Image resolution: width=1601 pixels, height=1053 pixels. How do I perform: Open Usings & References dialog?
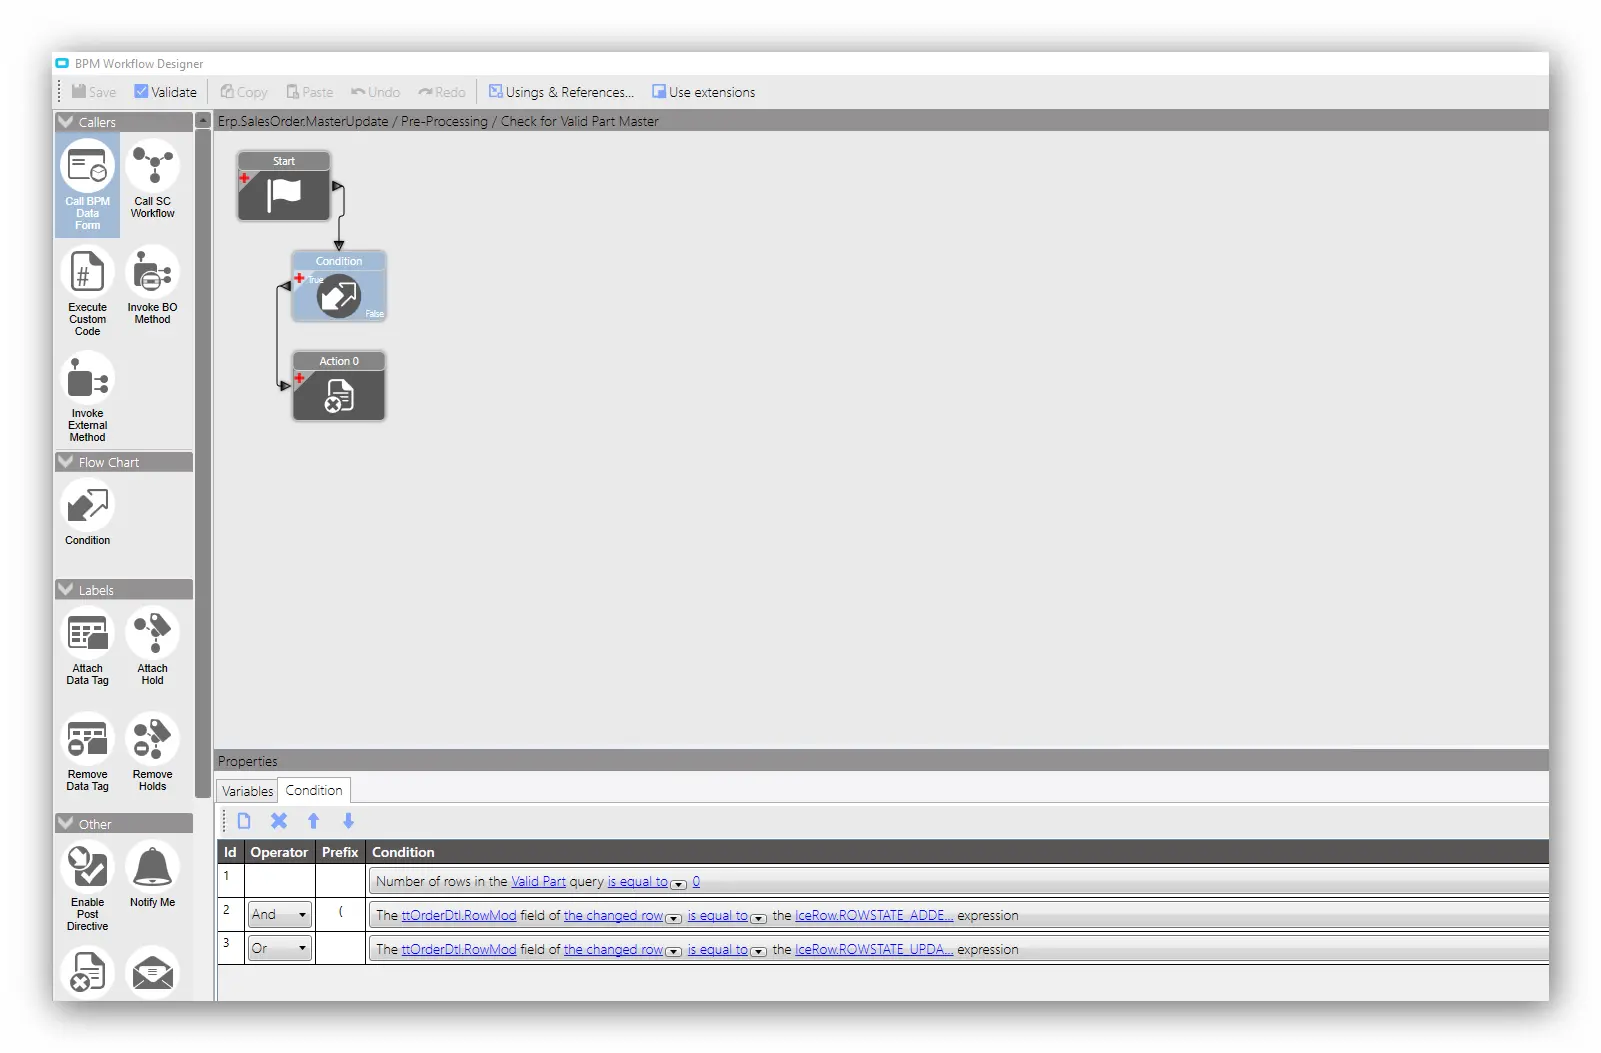pos(561,92)
